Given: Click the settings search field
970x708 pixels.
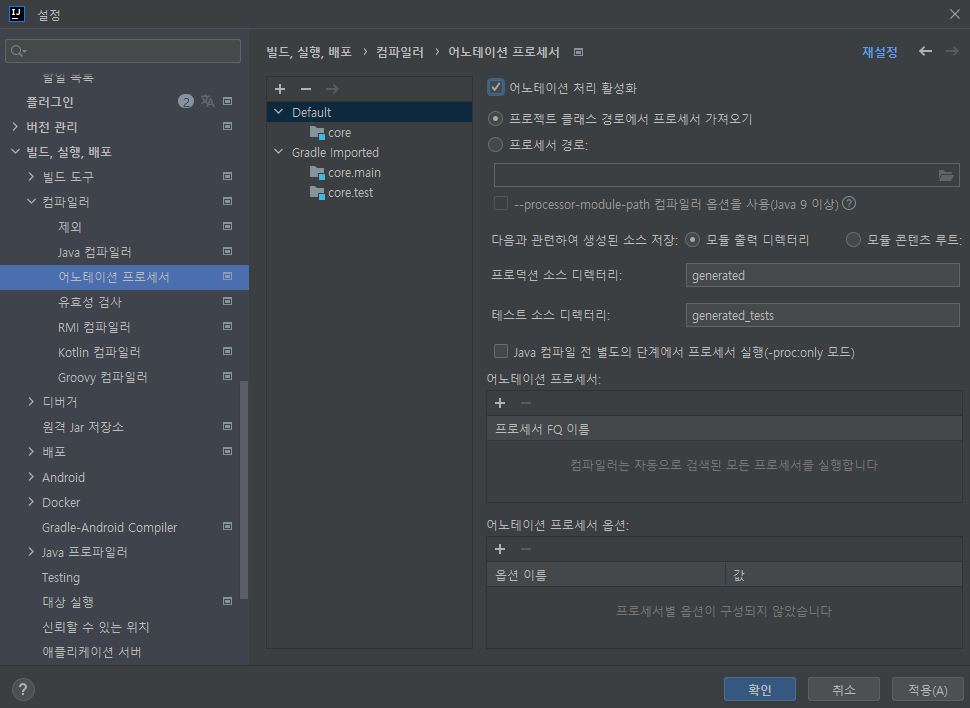Looking at the screenshot, I should 123,51.
